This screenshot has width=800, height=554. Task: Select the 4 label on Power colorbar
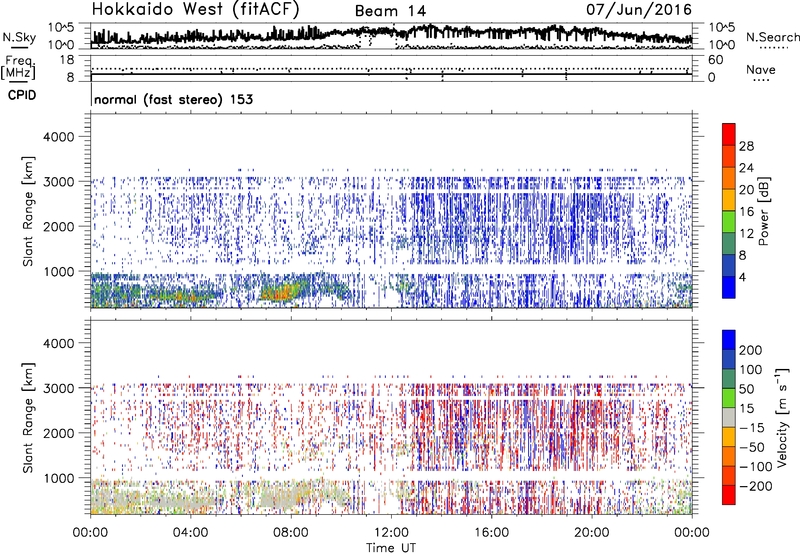click(742, 277)
